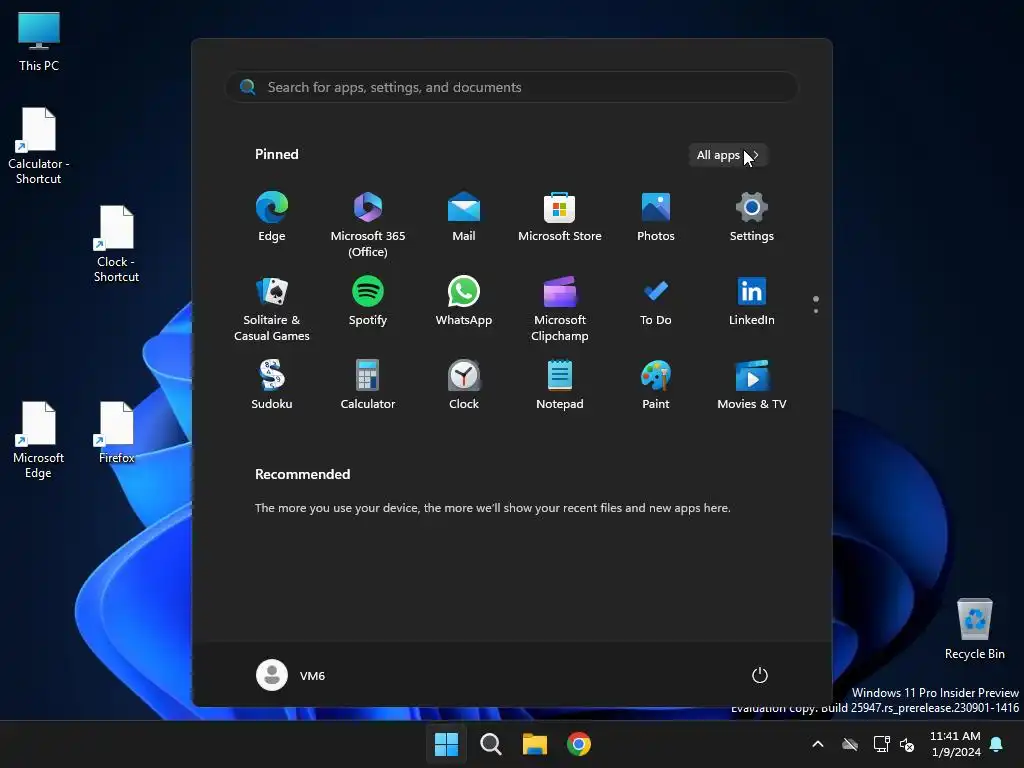Start Solitaire & Casual Games

pyautogui.click(x=272, y=310)
